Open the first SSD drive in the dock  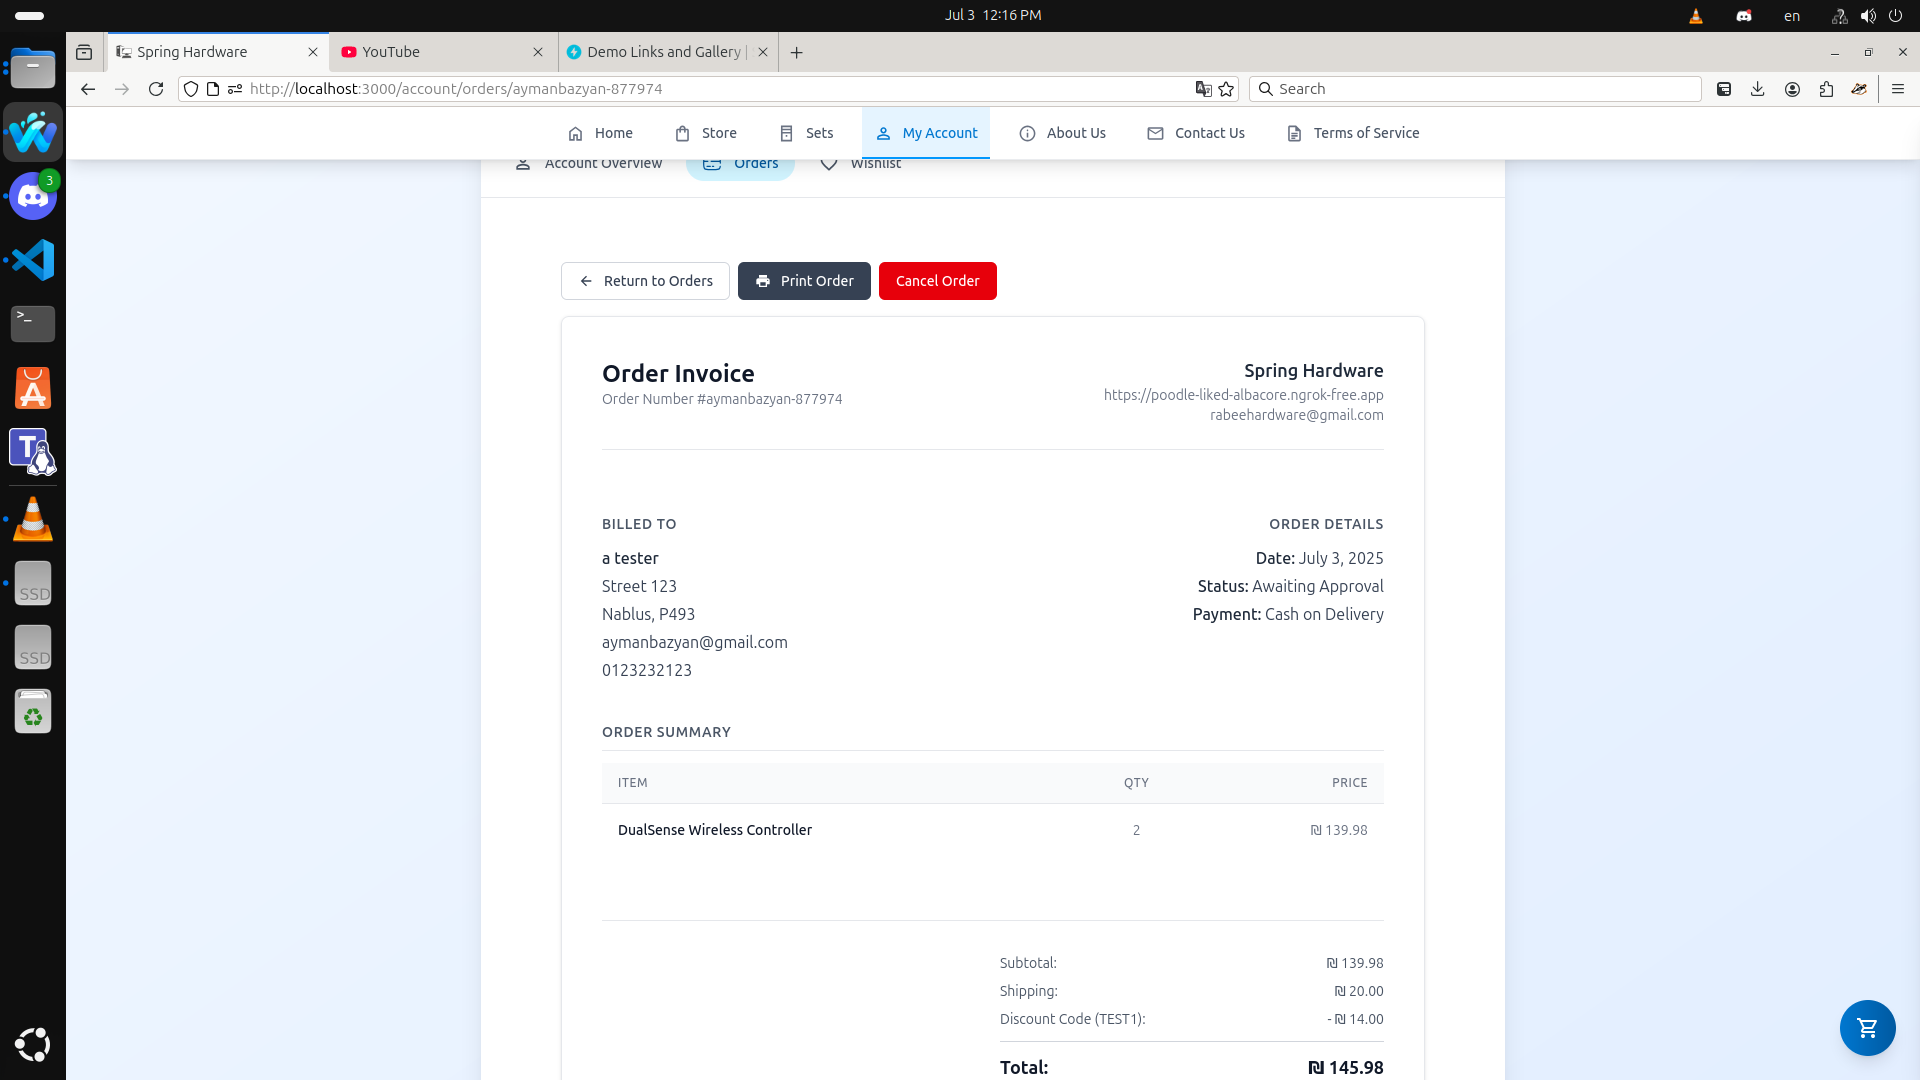point(33,583)
